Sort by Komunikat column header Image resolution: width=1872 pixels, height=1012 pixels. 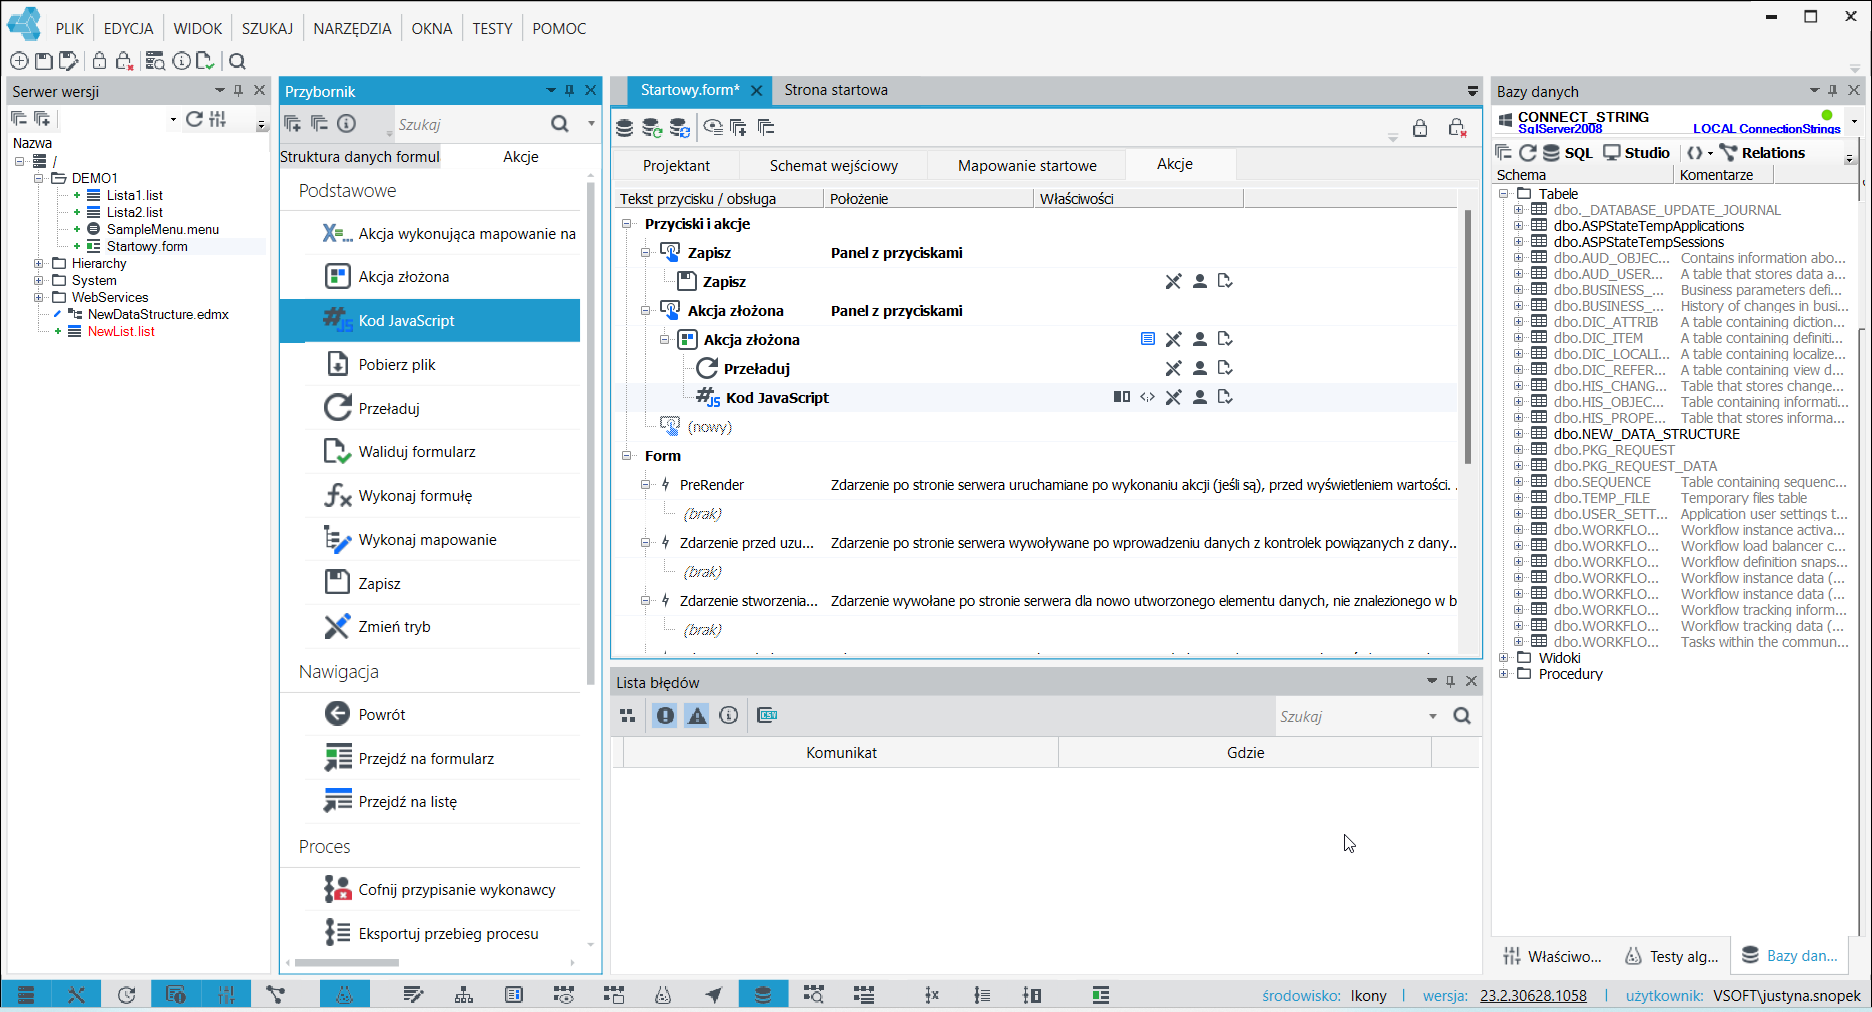tap(841, 753)
